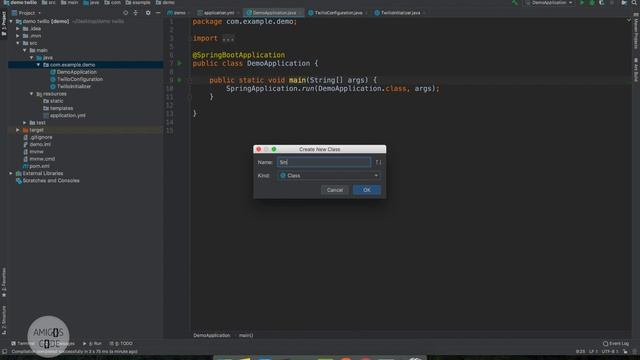Cancel the Create New Class dialog
Image resolution: width=640 pixels, height=360 pixels.
pyautogui.click(x=334, y=190)
